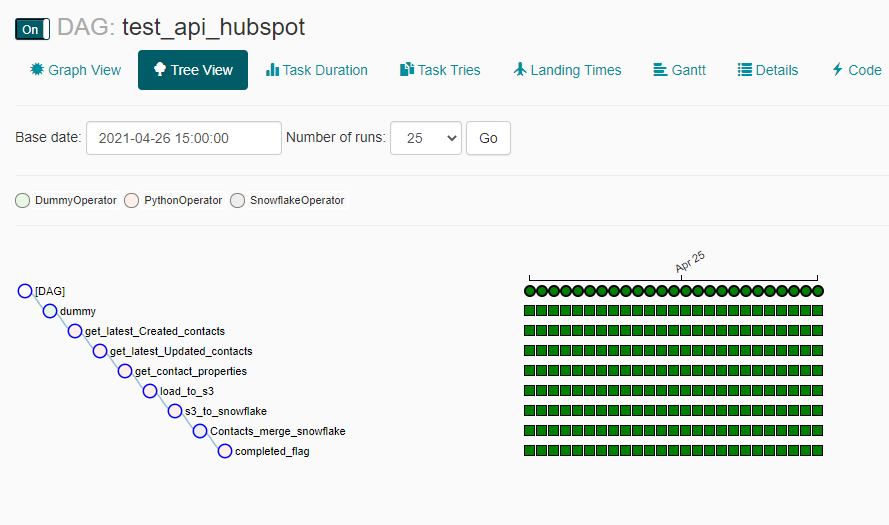
Task: Open first square in get_contact_properties row
Action: click(530, 371)
